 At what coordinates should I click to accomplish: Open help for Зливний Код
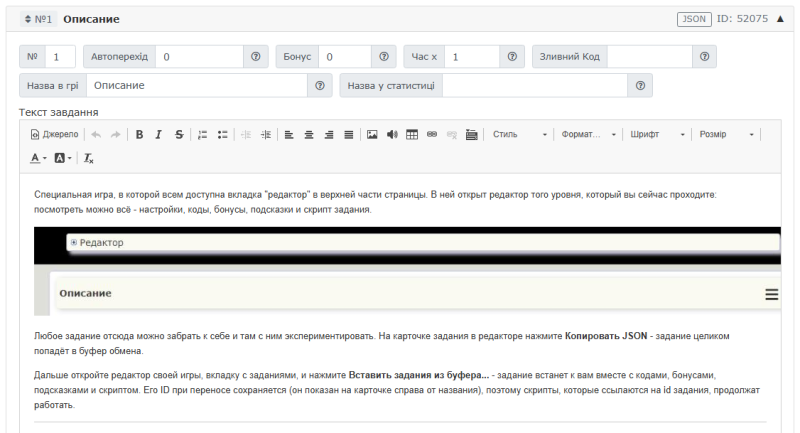[x=705, y=57]
